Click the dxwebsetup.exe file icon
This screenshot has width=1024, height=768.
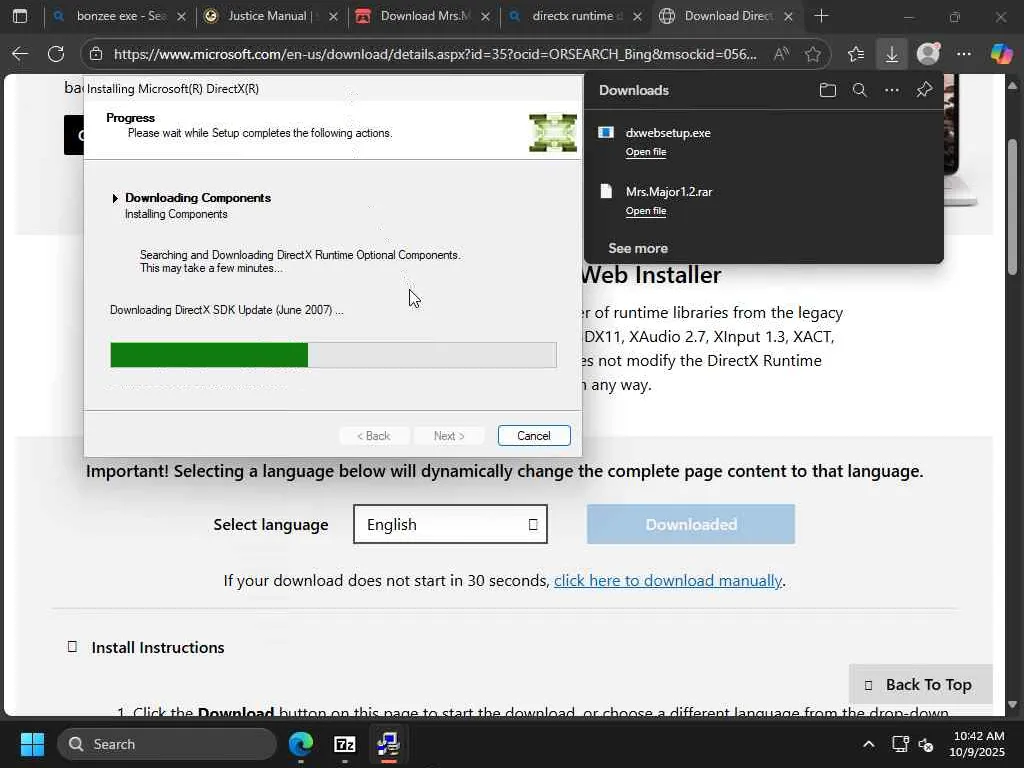point(606,133)
